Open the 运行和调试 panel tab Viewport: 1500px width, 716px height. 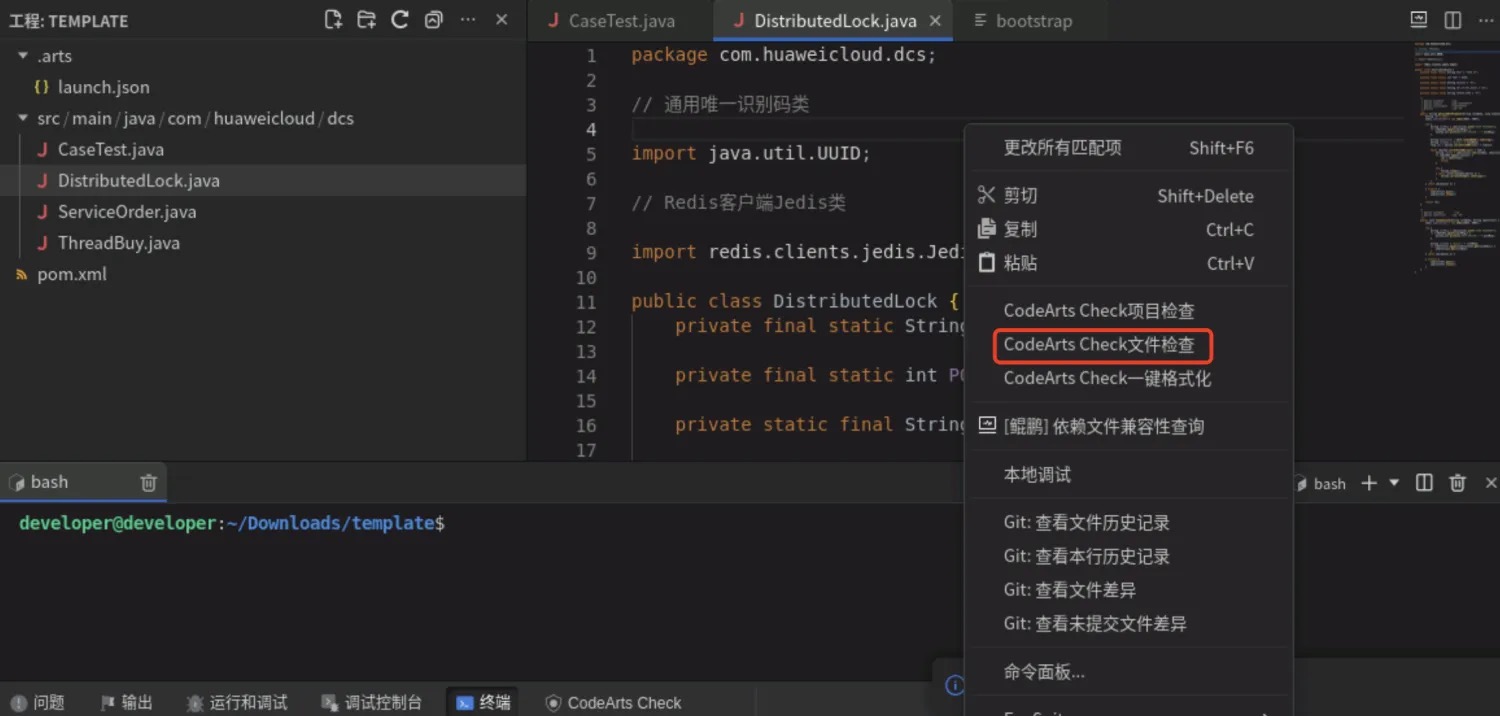pos(238,703)
